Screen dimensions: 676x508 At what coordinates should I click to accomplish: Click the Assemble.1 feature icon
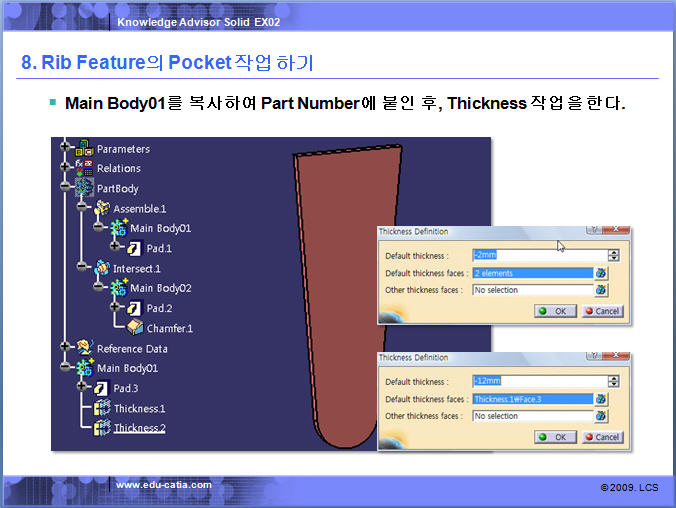point(101,208)
